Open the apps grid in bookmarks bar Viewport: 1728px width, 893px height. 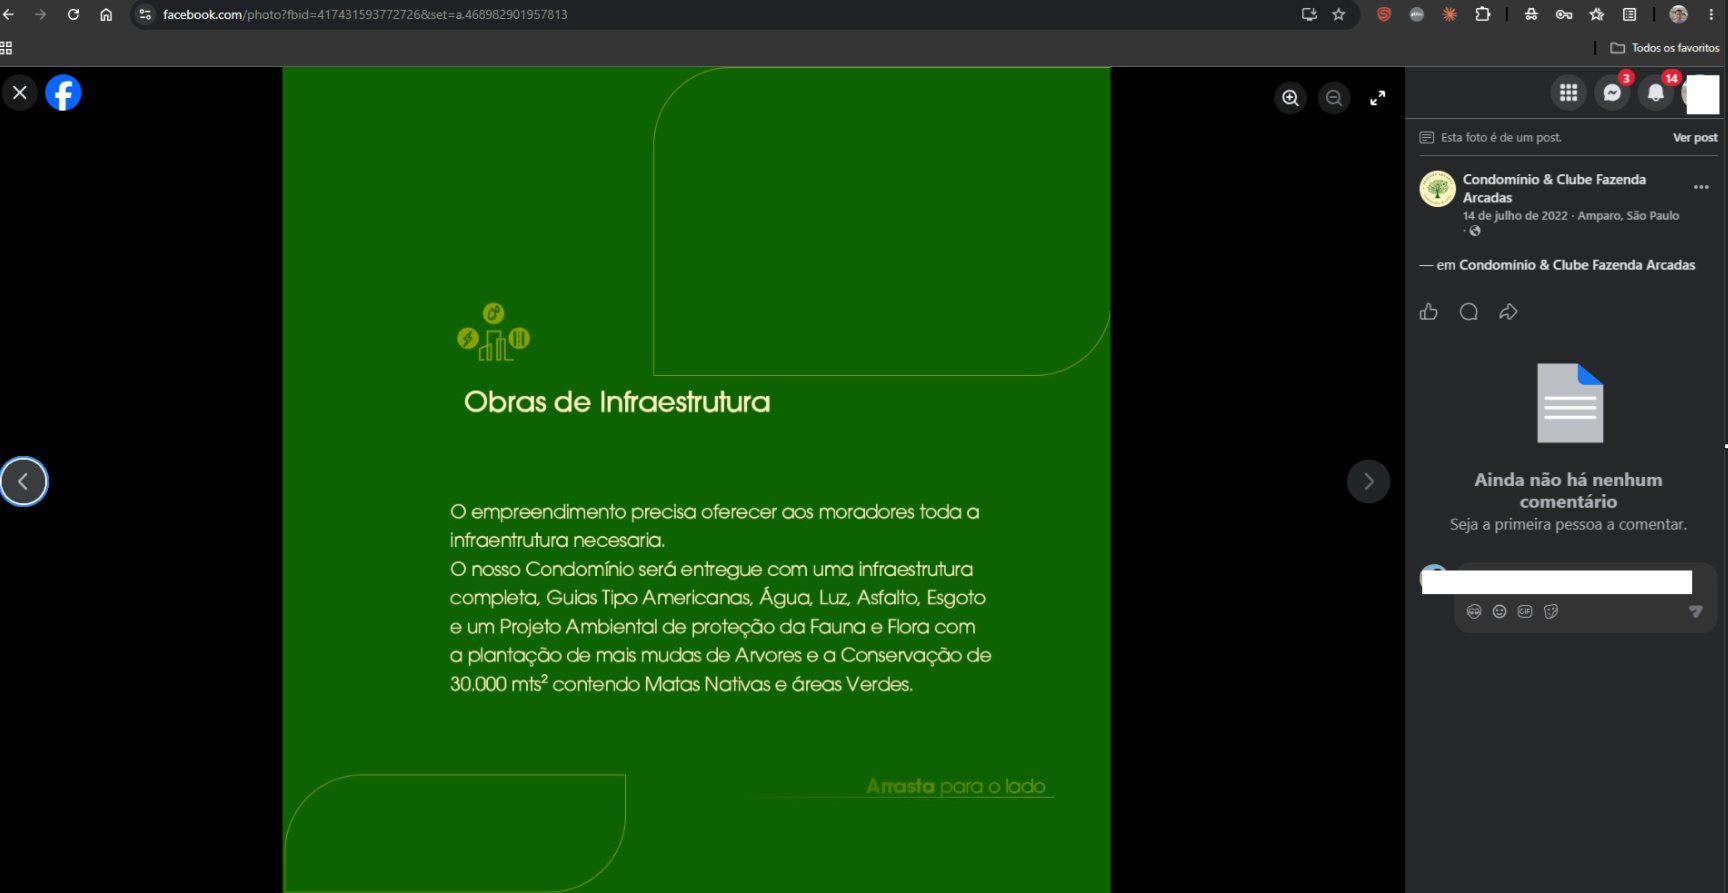click(6, 48)
